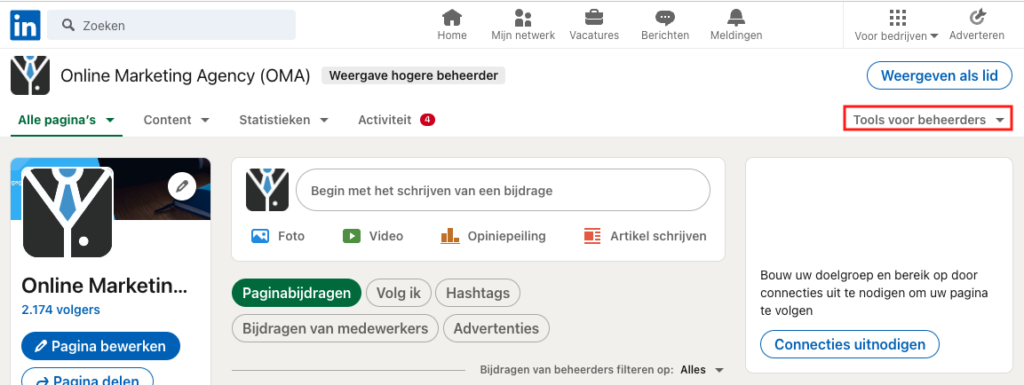Open Berichten chat icon

(665, 17)
